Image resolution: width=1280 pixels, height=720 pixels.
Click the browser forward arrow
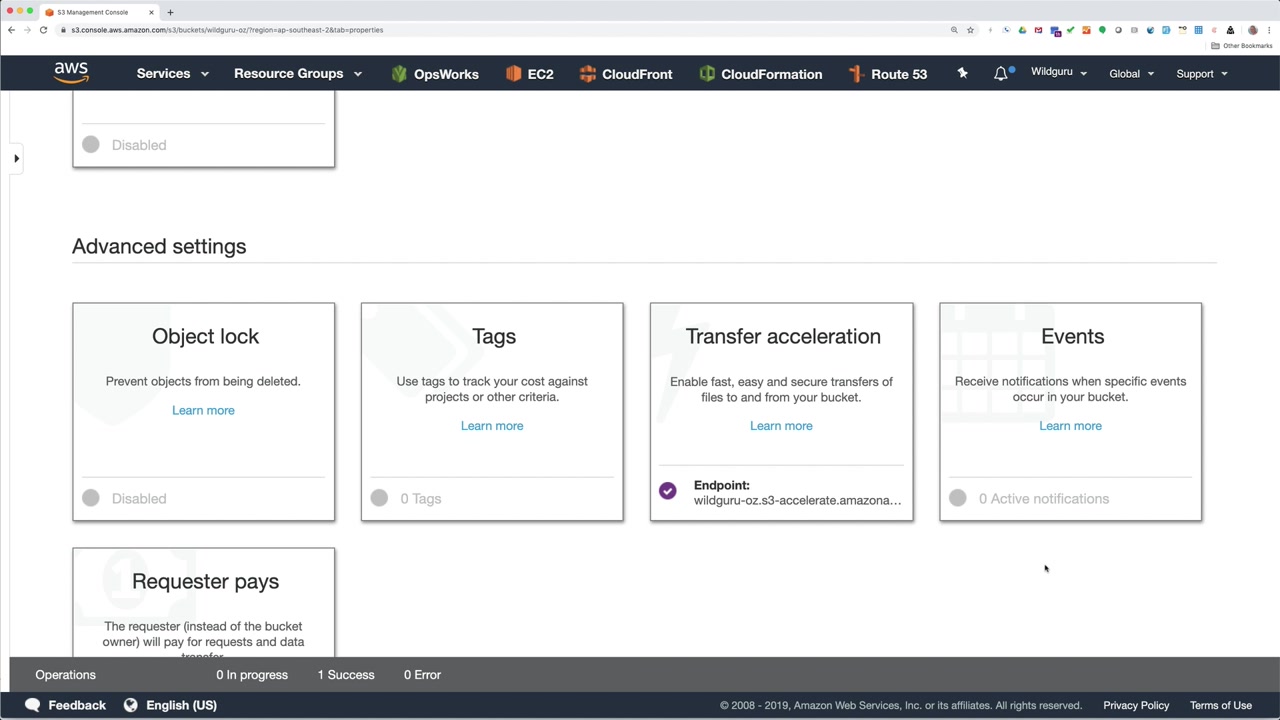click(27, 30)
